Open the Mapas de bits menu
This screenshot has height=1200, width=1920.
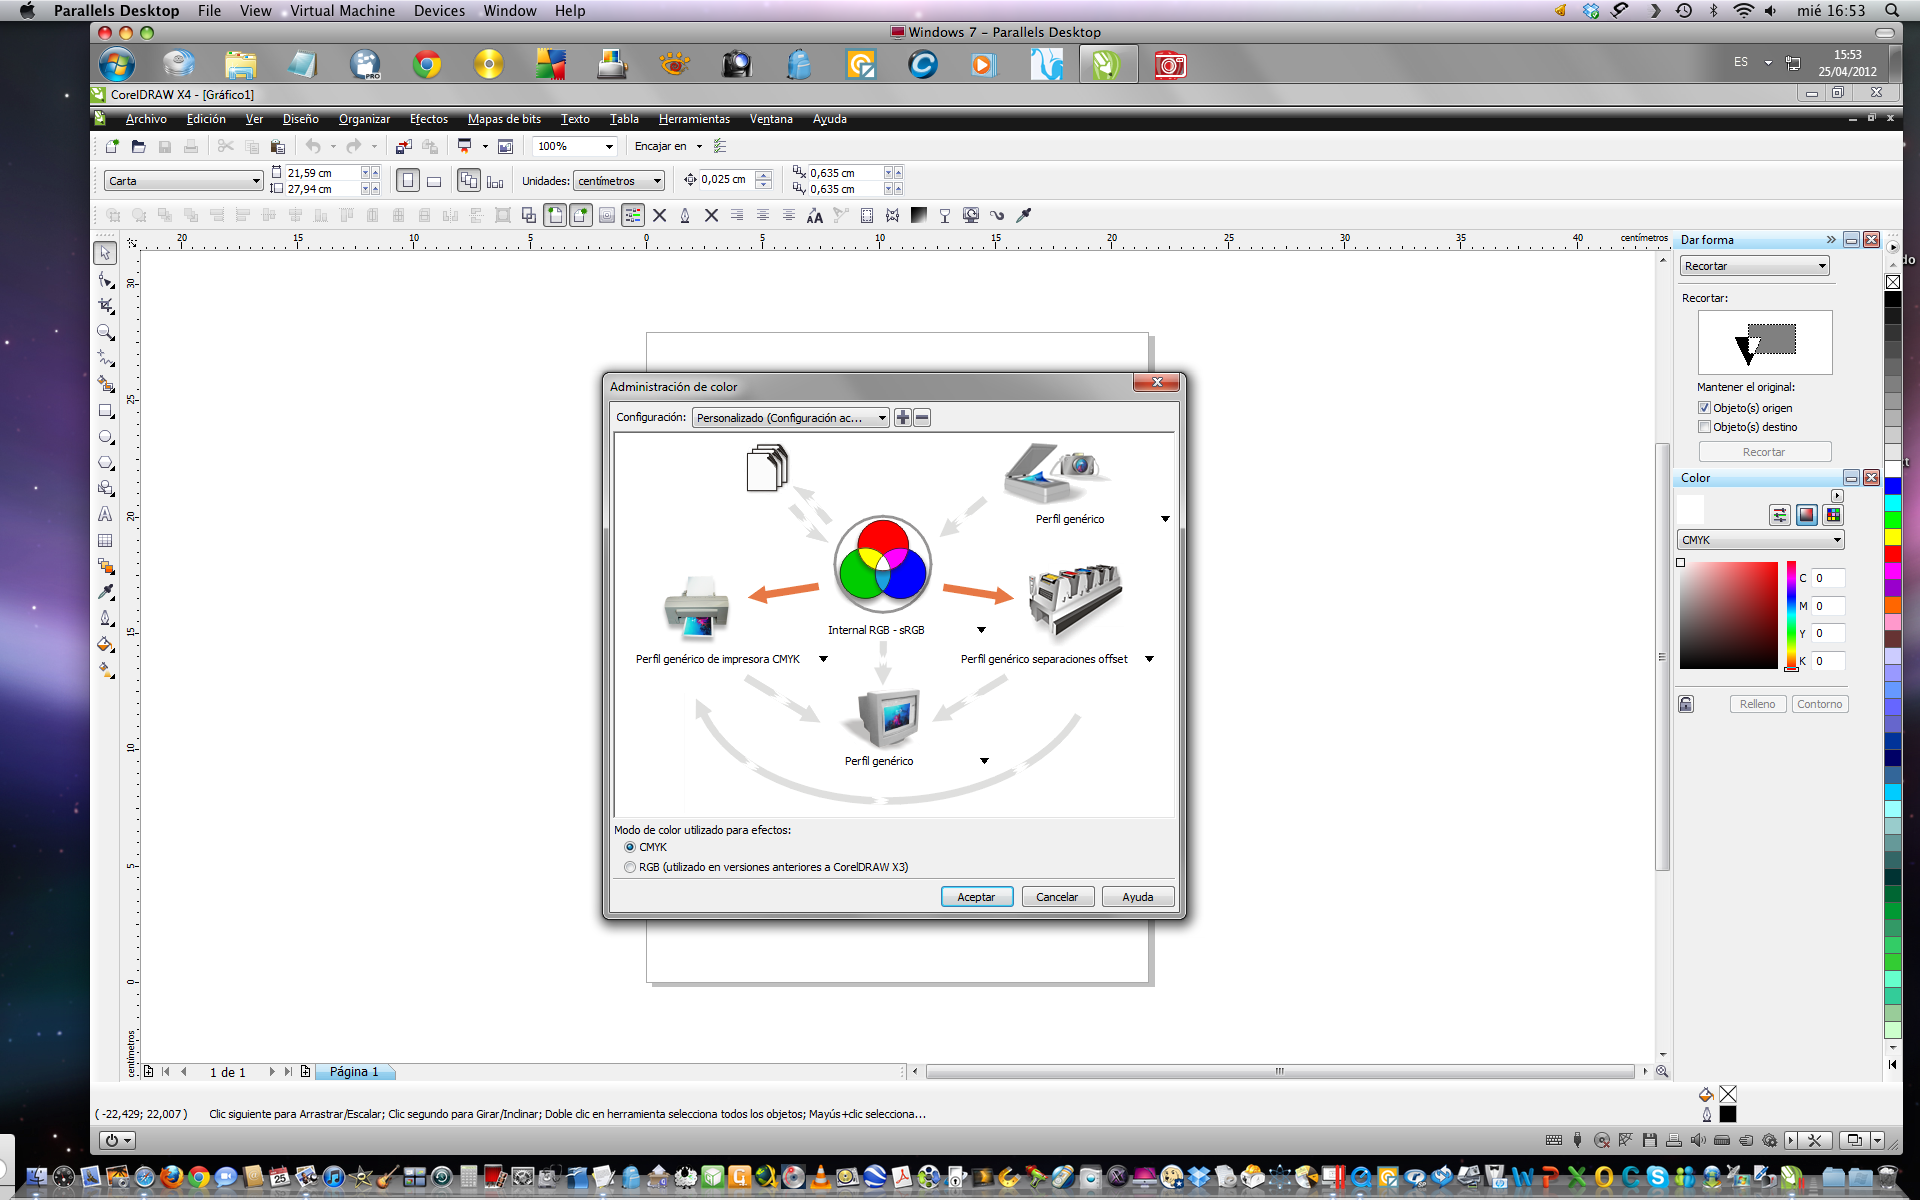click(504, 119)
